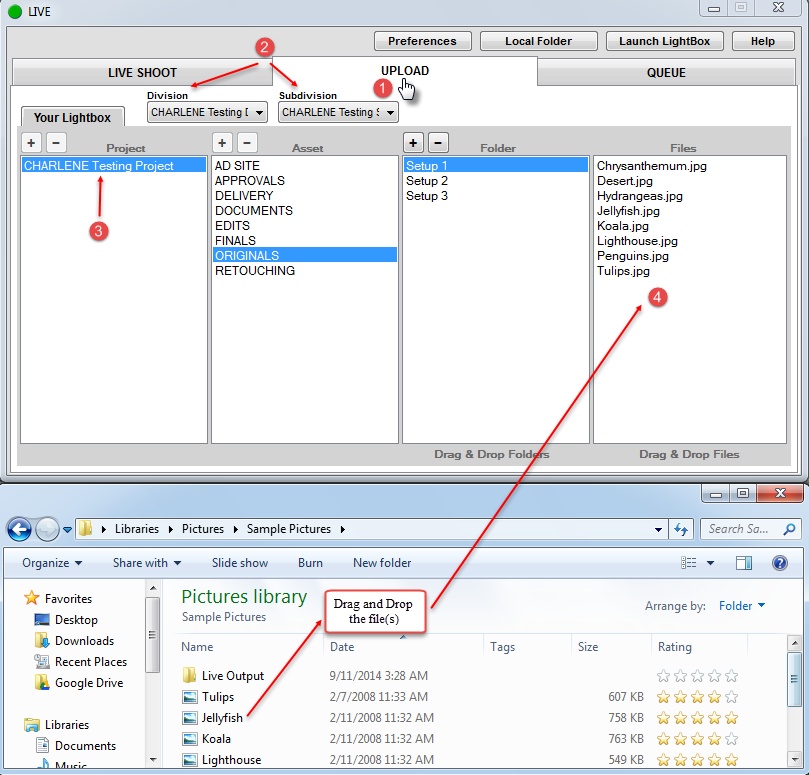Open the Subdivision dropdown
809x775 pixels.
pyautogui.click(x=338, y=112)
